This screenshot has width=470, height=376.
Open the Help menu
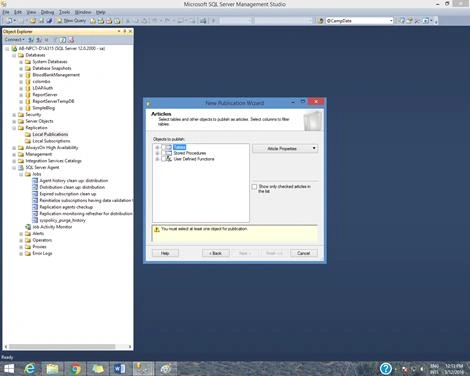coord(101,12)
